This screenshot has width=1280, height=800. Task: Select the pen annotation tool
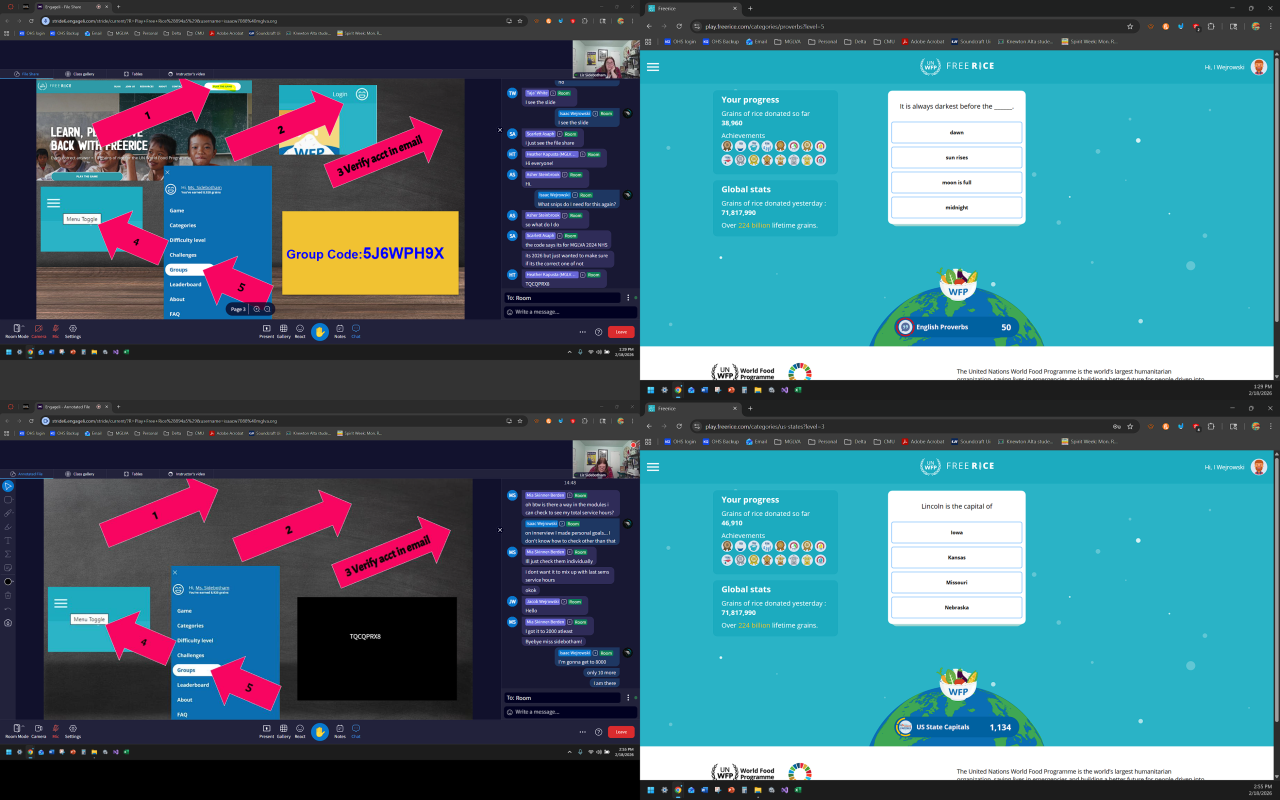pyautogui.click(x=8, y=513)
